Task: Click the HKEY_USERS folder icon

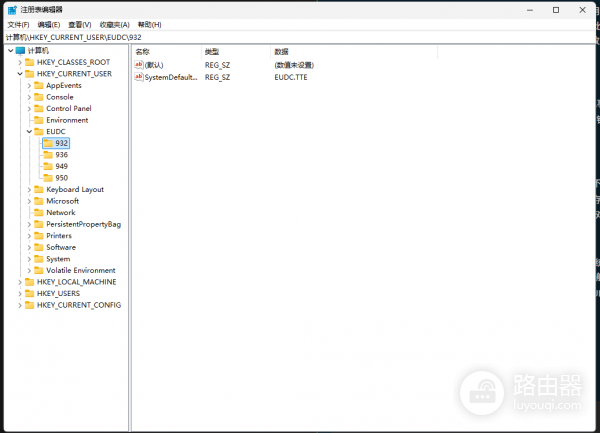Action: [29, 294]
